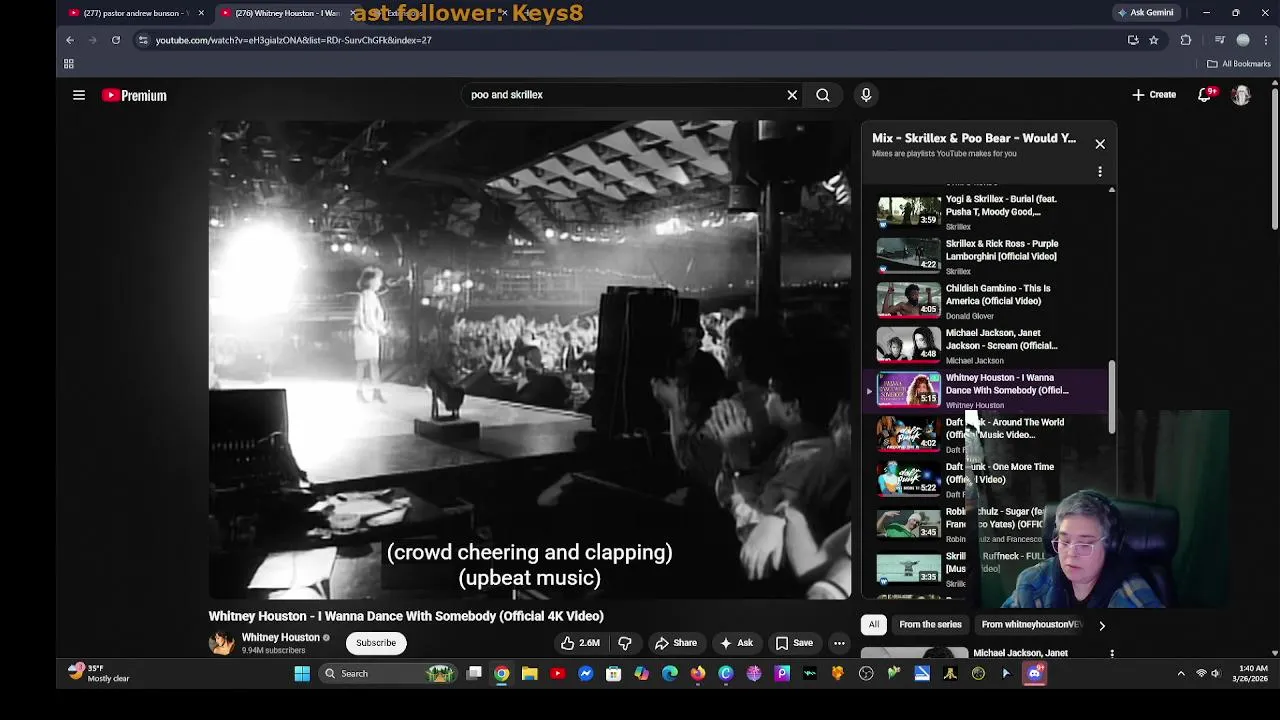Install app icon in address bar
The height and width of the screenshot is (720, 1280).
coord(1133,40)
